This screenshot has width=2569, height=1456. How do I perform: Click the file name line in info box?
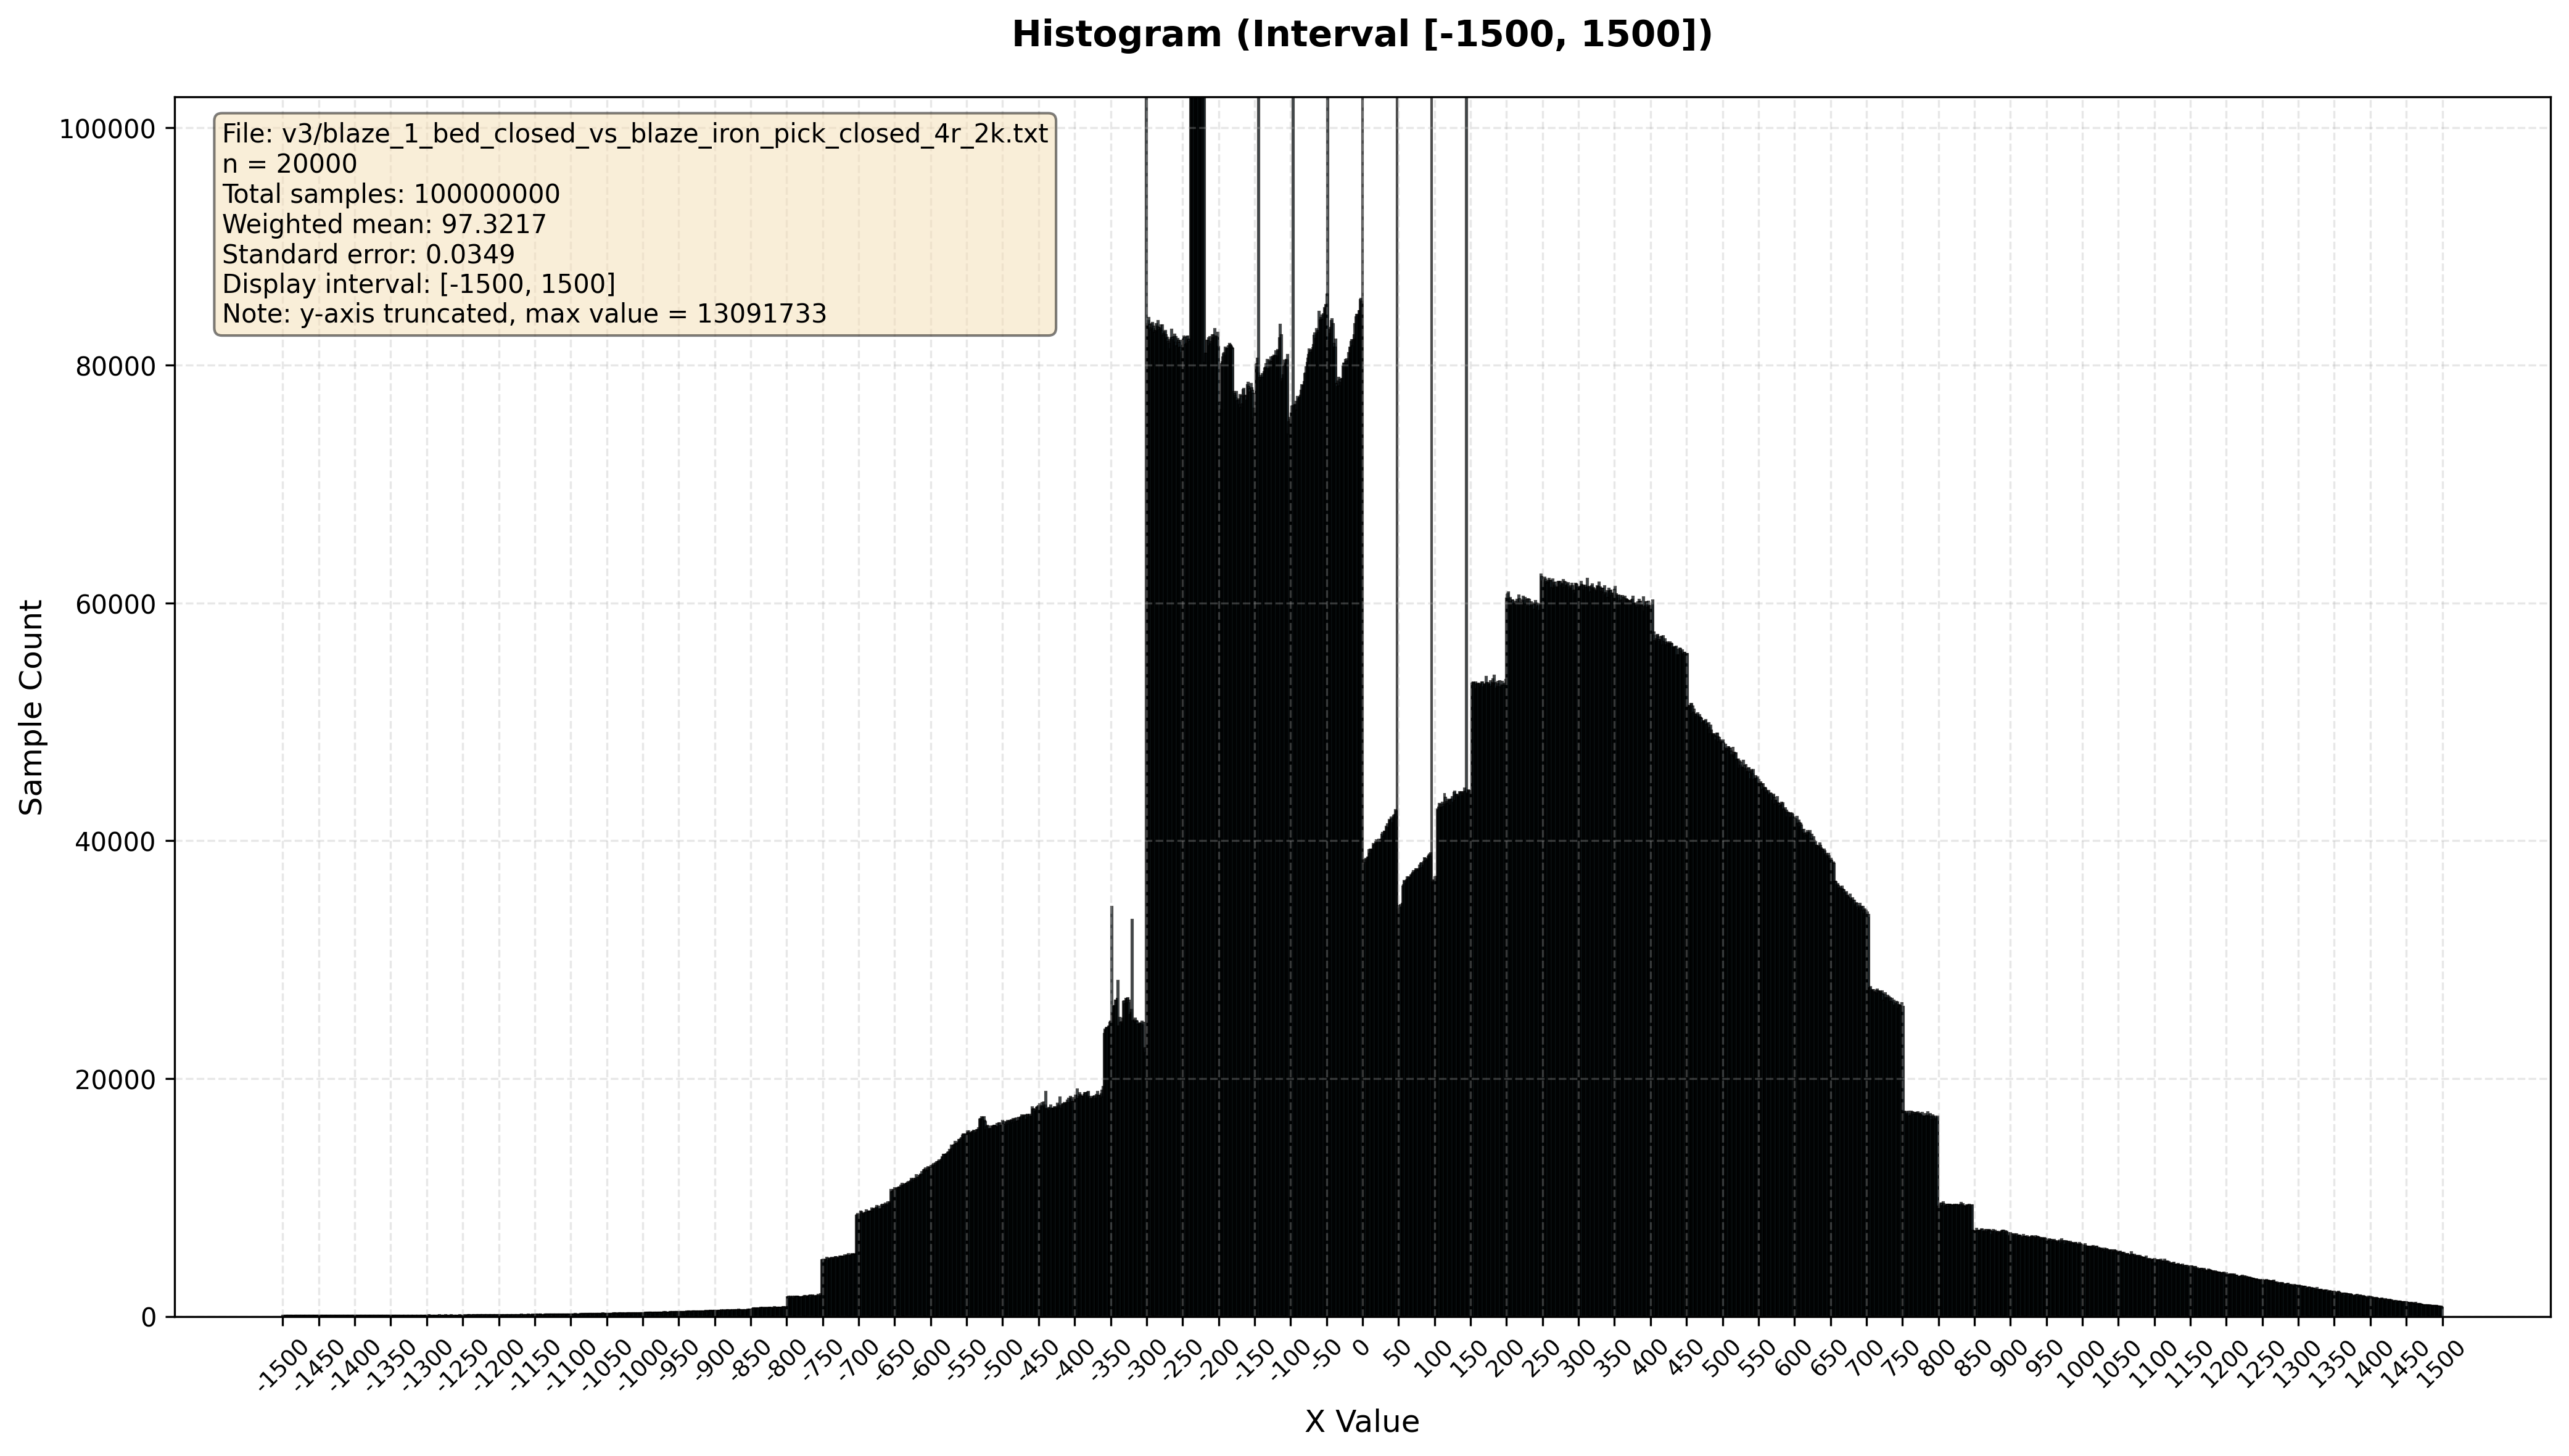634,134
